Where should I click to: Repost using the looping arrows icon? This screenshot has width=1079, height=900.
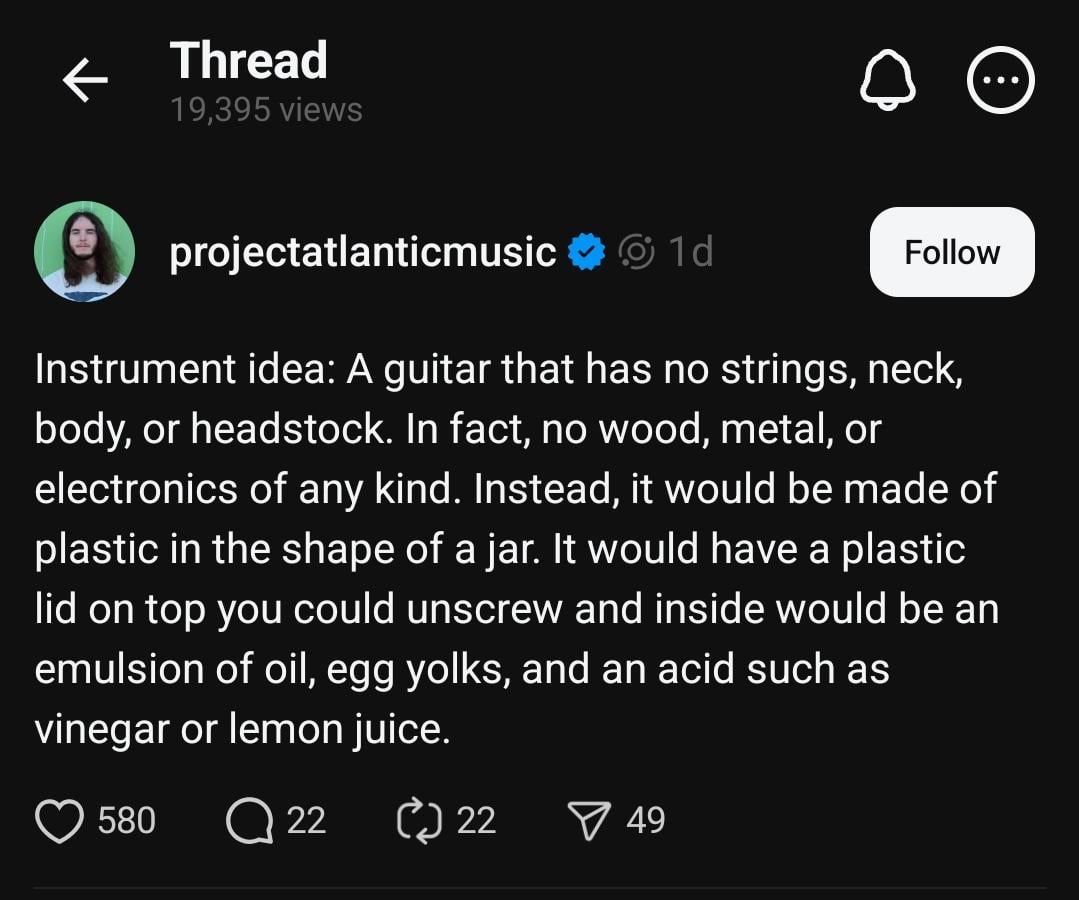pyautogui.click(x=418, y=821)
